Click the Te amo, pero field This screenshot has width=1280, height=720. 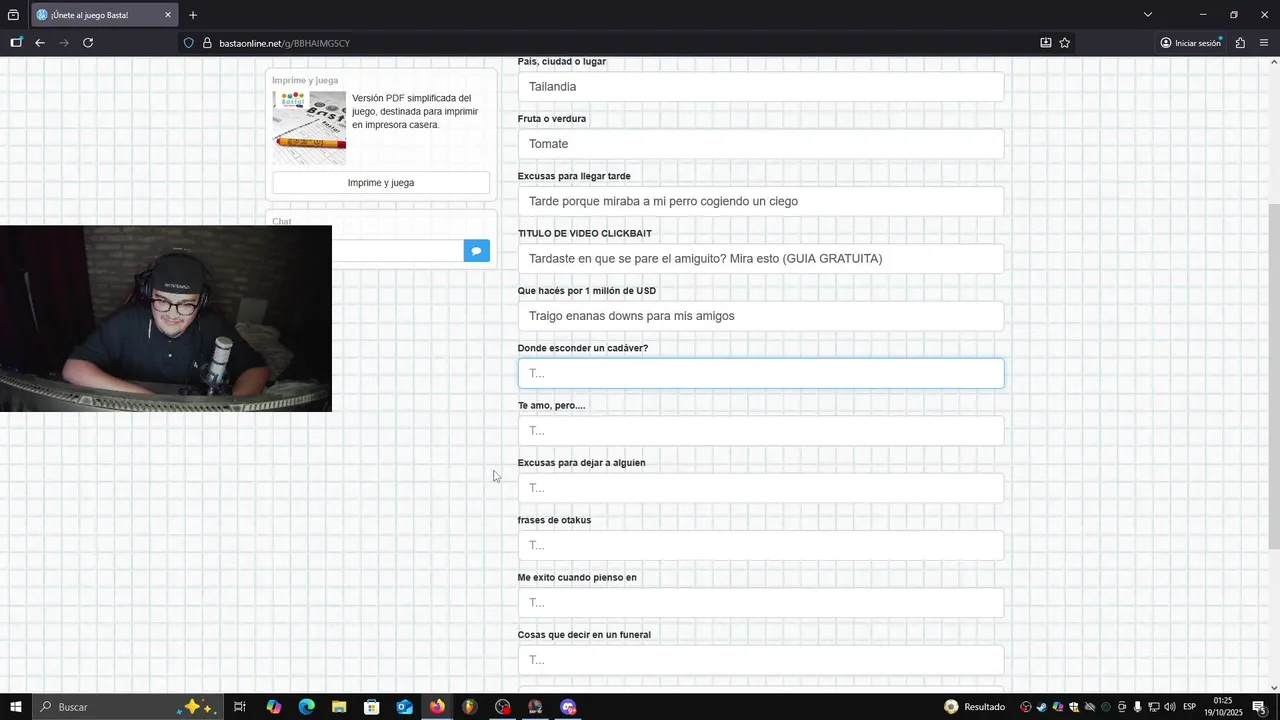point(761,431)
